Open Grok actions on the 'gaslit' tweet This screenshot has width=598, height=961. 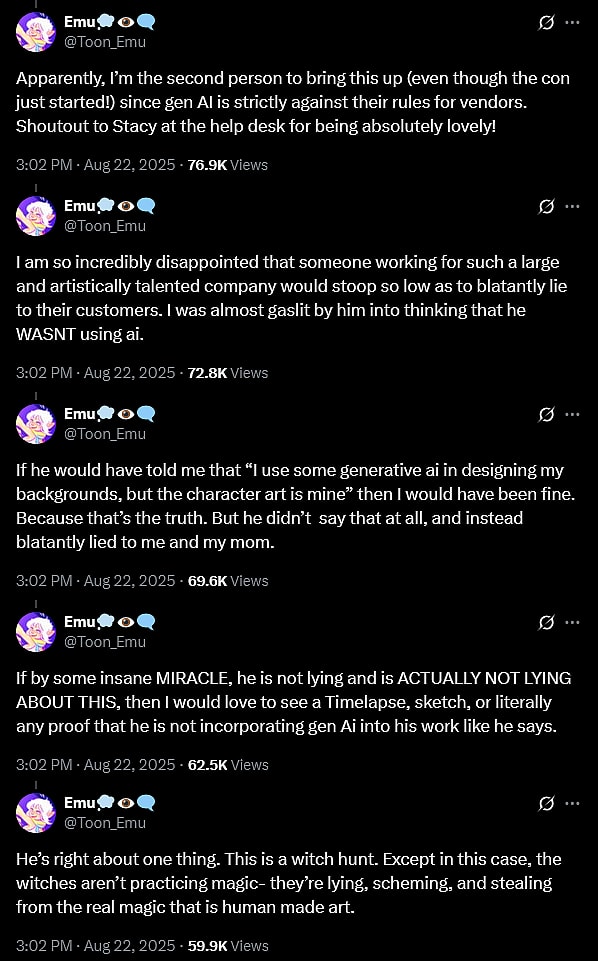[x=546, y=207]
